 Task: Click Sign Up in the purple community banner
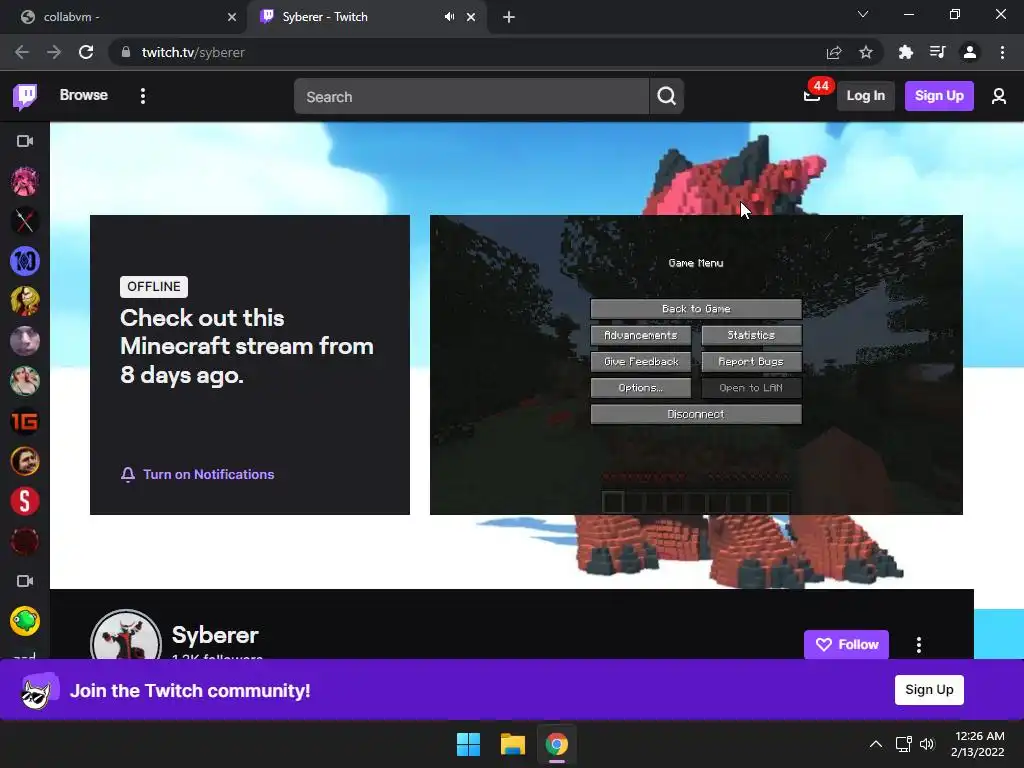click(929, 690)
